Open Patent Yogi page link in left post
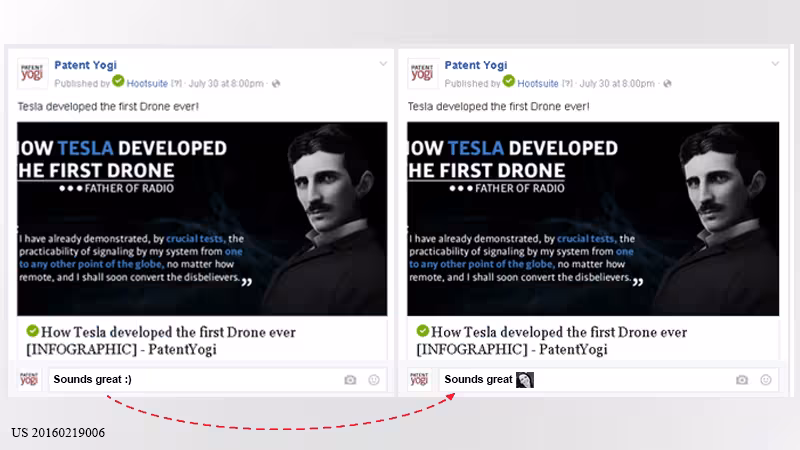800x450 pixels. point(85,65)
